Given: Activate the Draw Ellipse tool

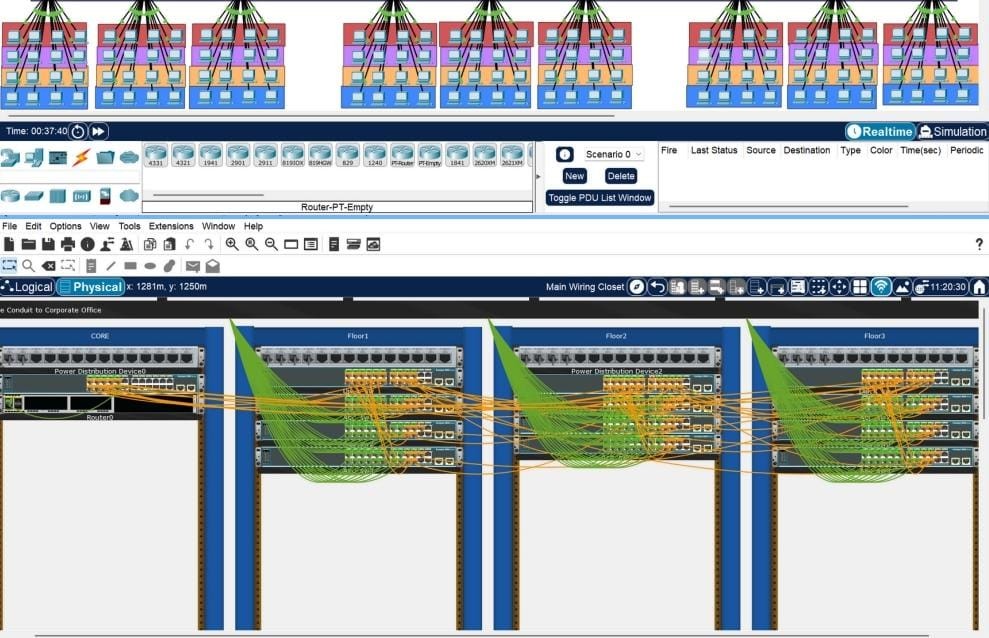Looking at the screenshot, I should point(150,266).
